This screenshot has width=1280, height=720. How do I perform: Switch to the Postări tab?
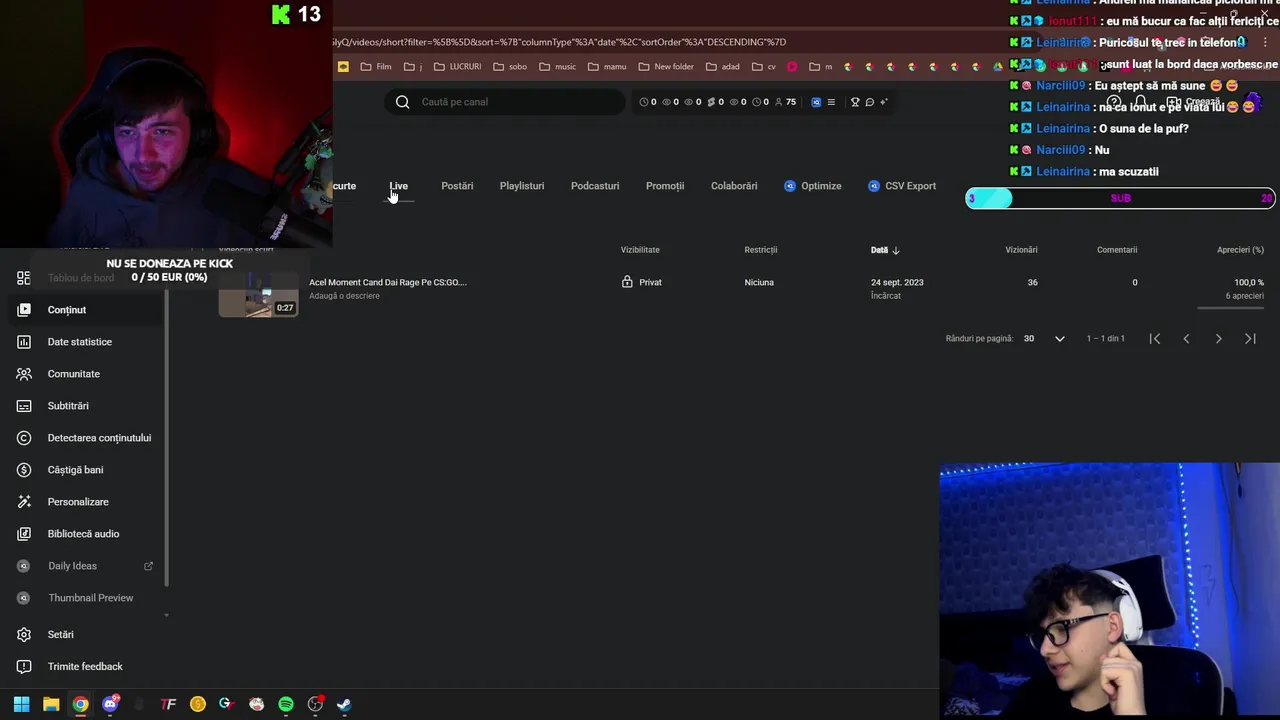457,186
